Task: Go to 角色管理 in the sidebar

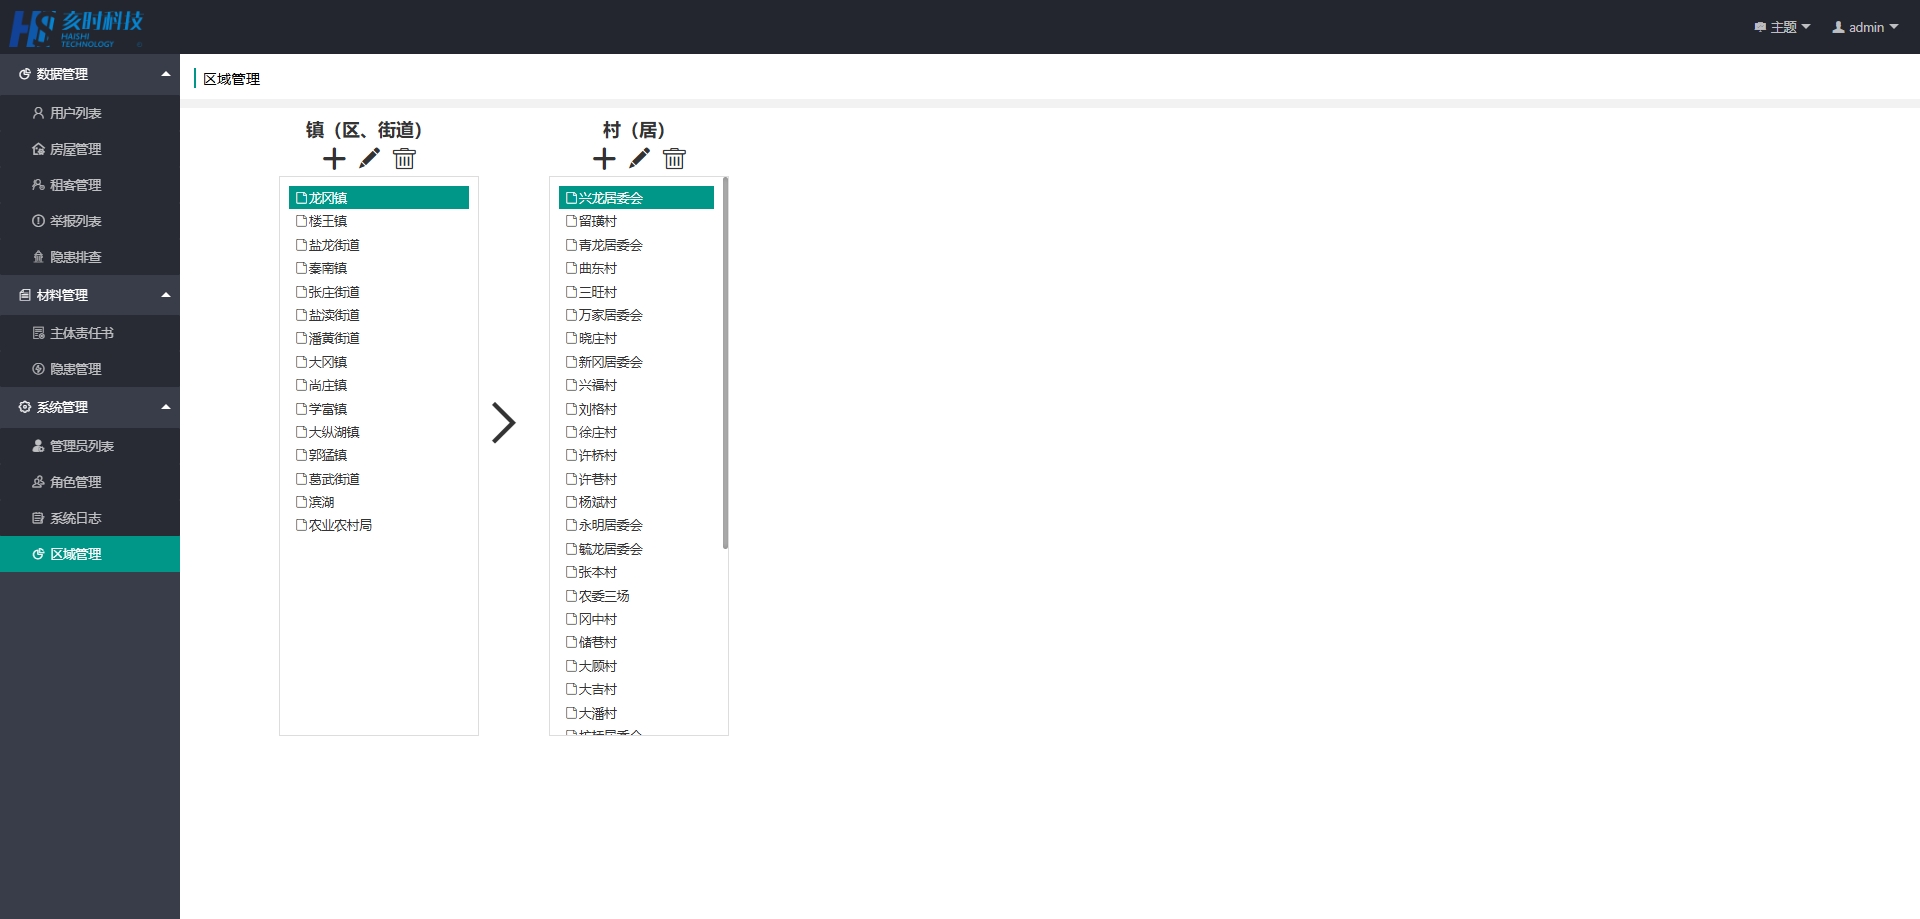Action: tap(75, 482)
